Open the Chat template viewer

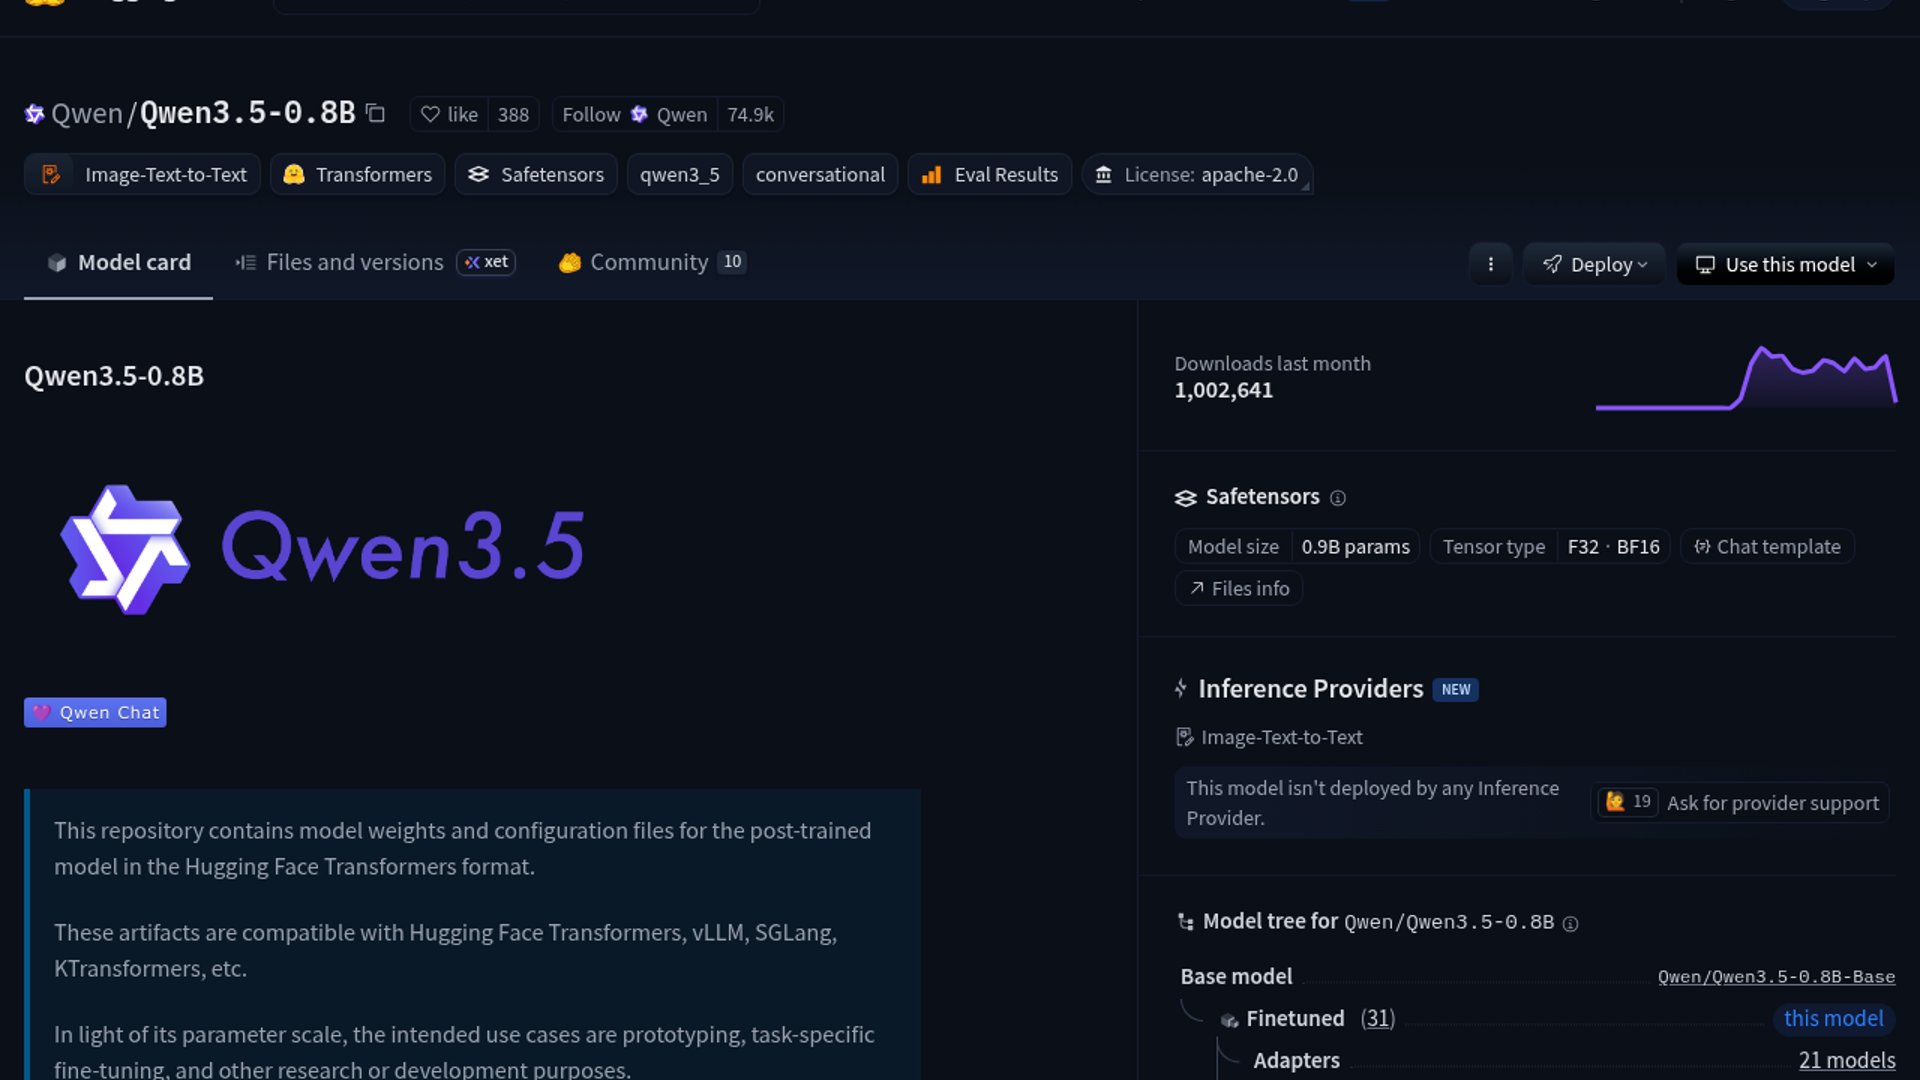[x=1767, y=547]
